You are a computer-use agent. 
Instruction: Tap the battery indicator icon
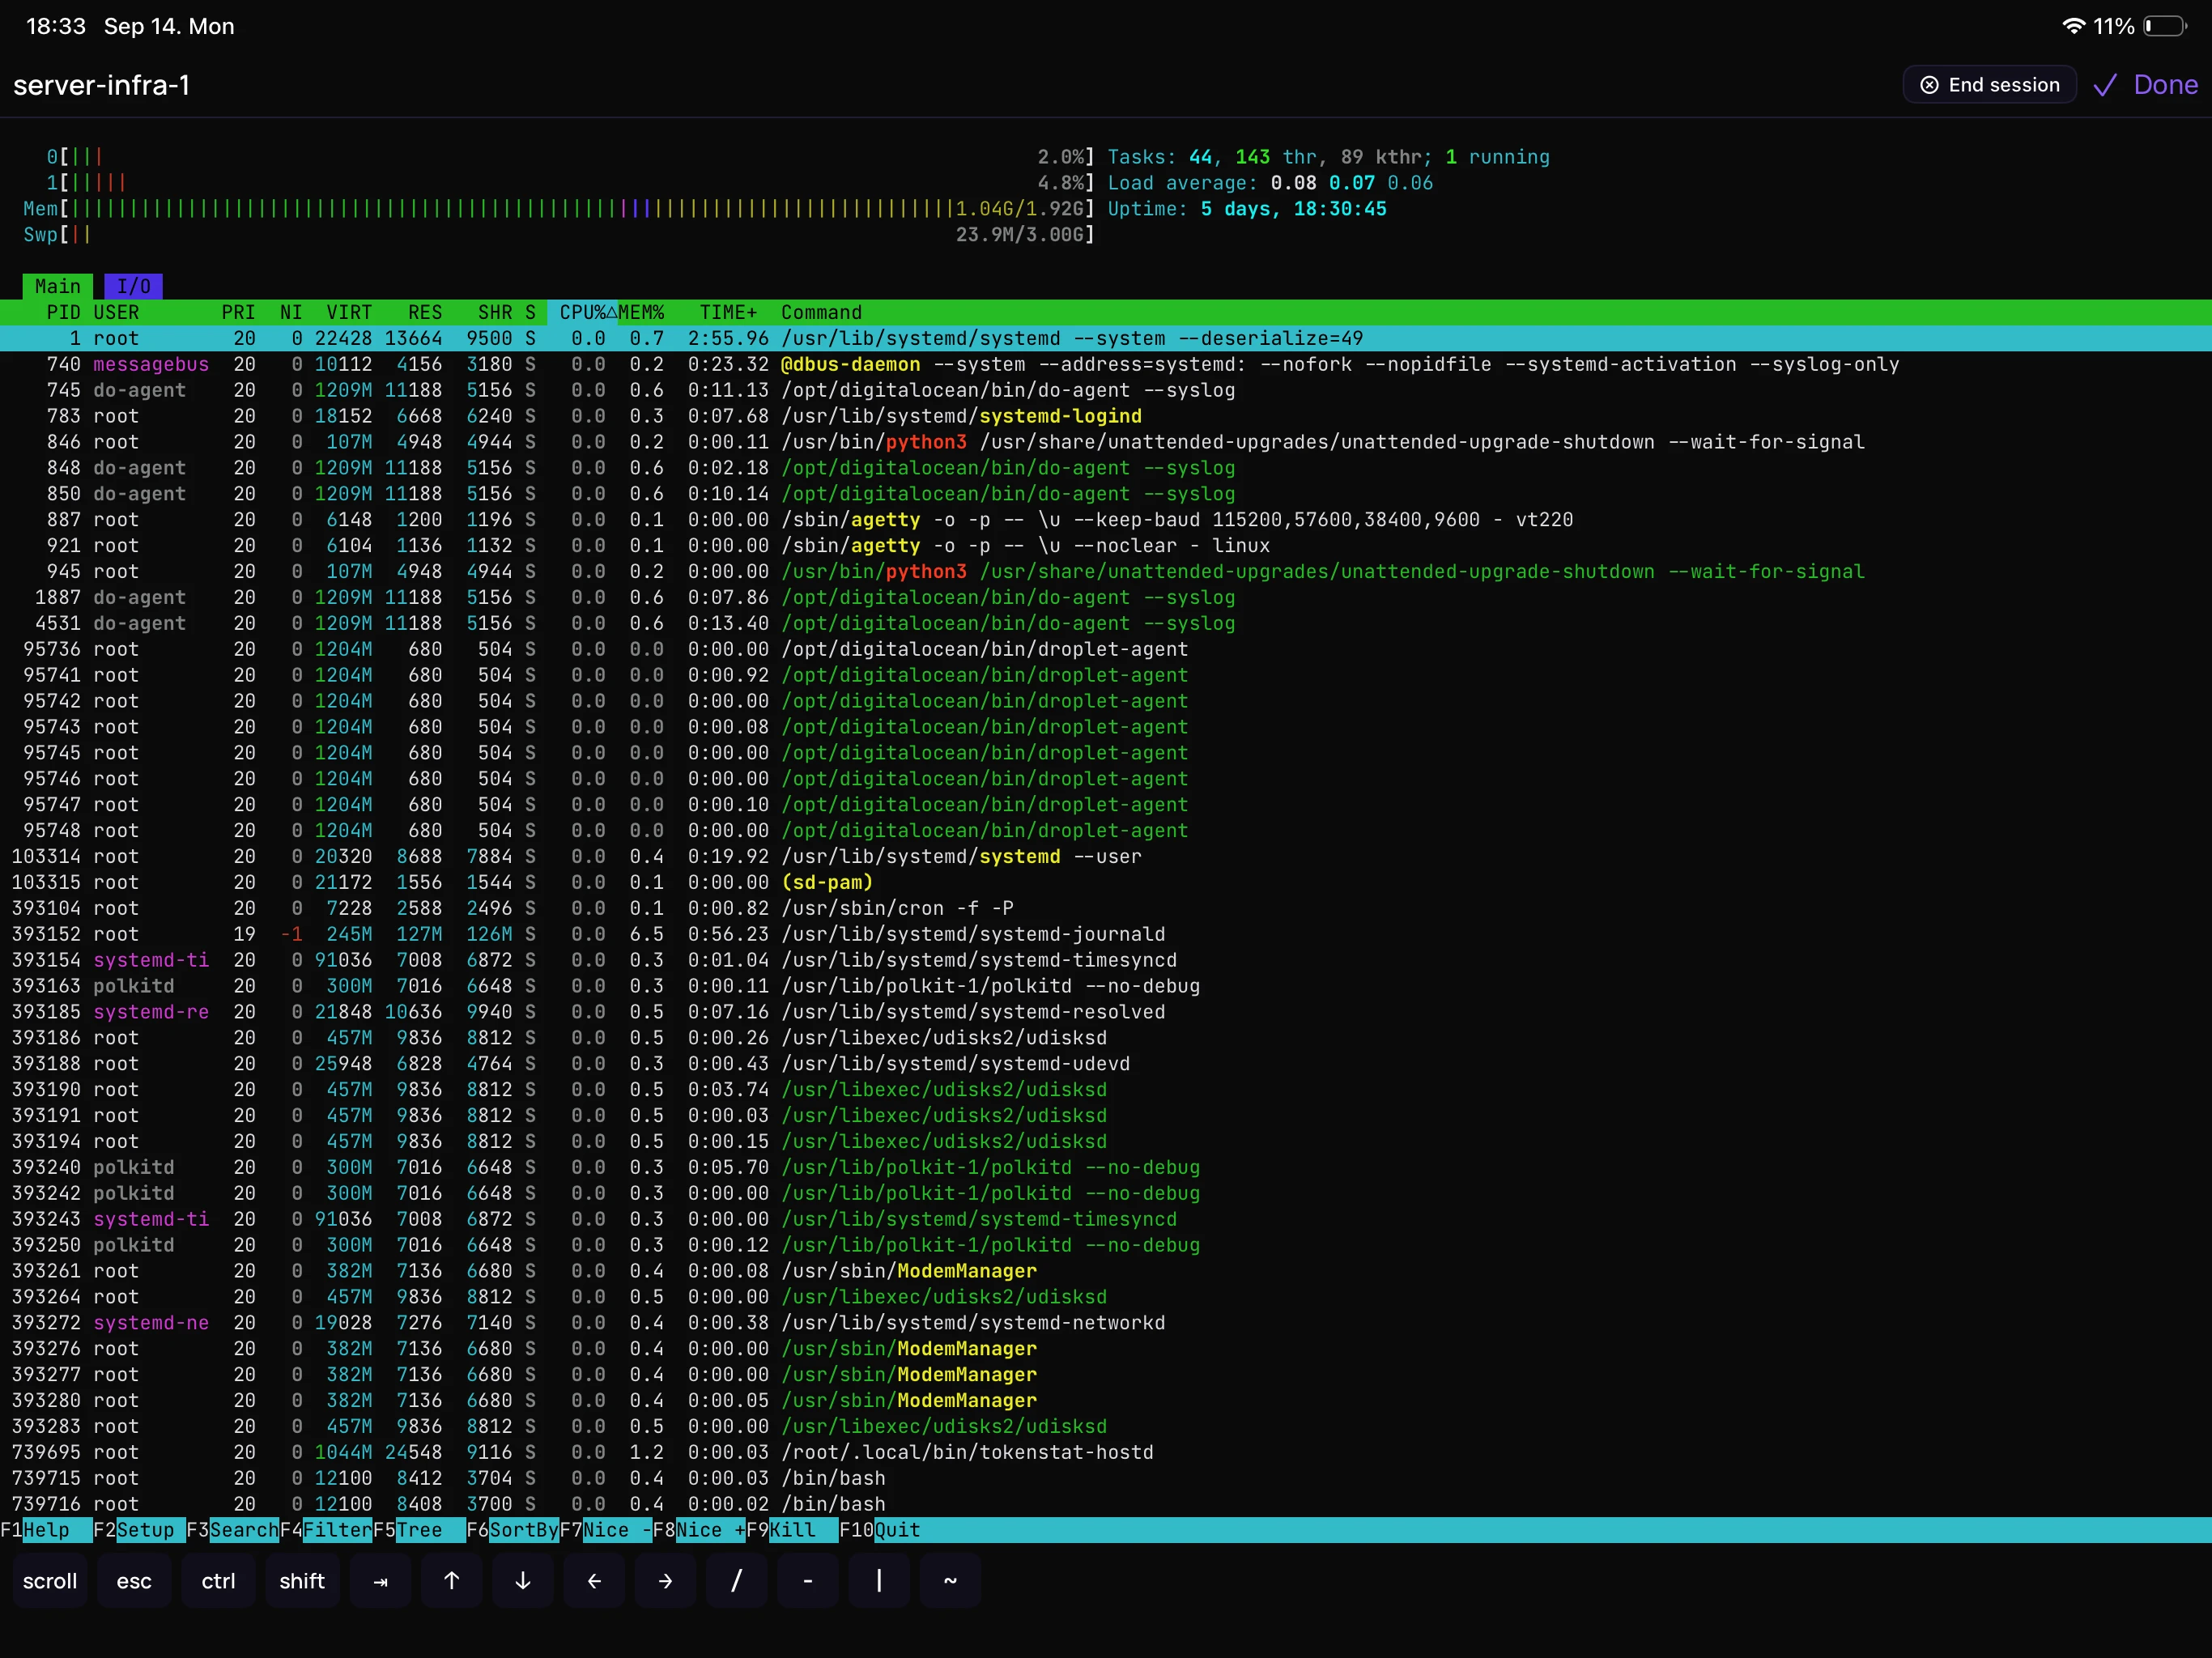pos(2165,26)
